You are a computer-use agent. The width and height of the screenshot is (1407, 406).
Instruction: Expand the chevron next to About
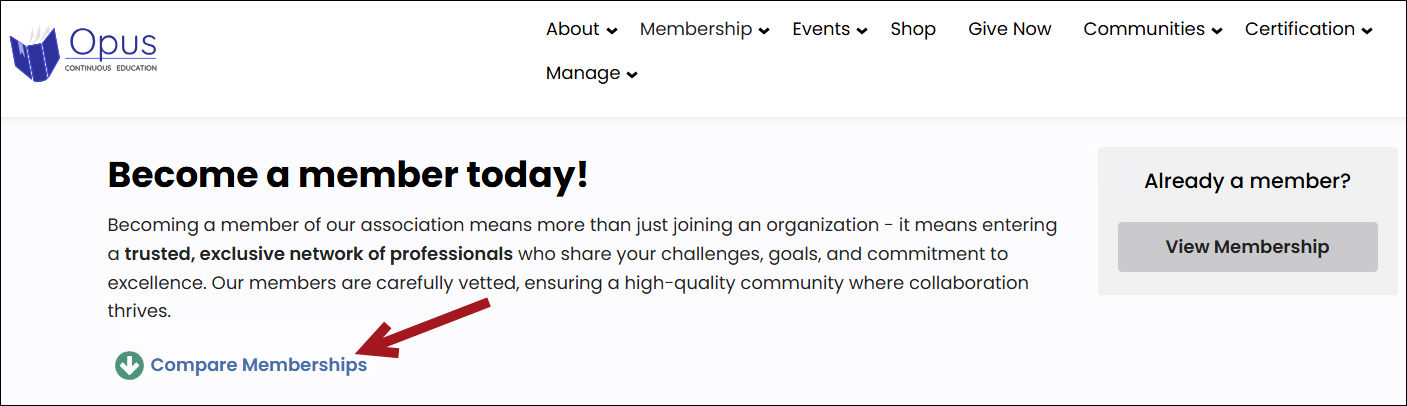coord(612,32)
